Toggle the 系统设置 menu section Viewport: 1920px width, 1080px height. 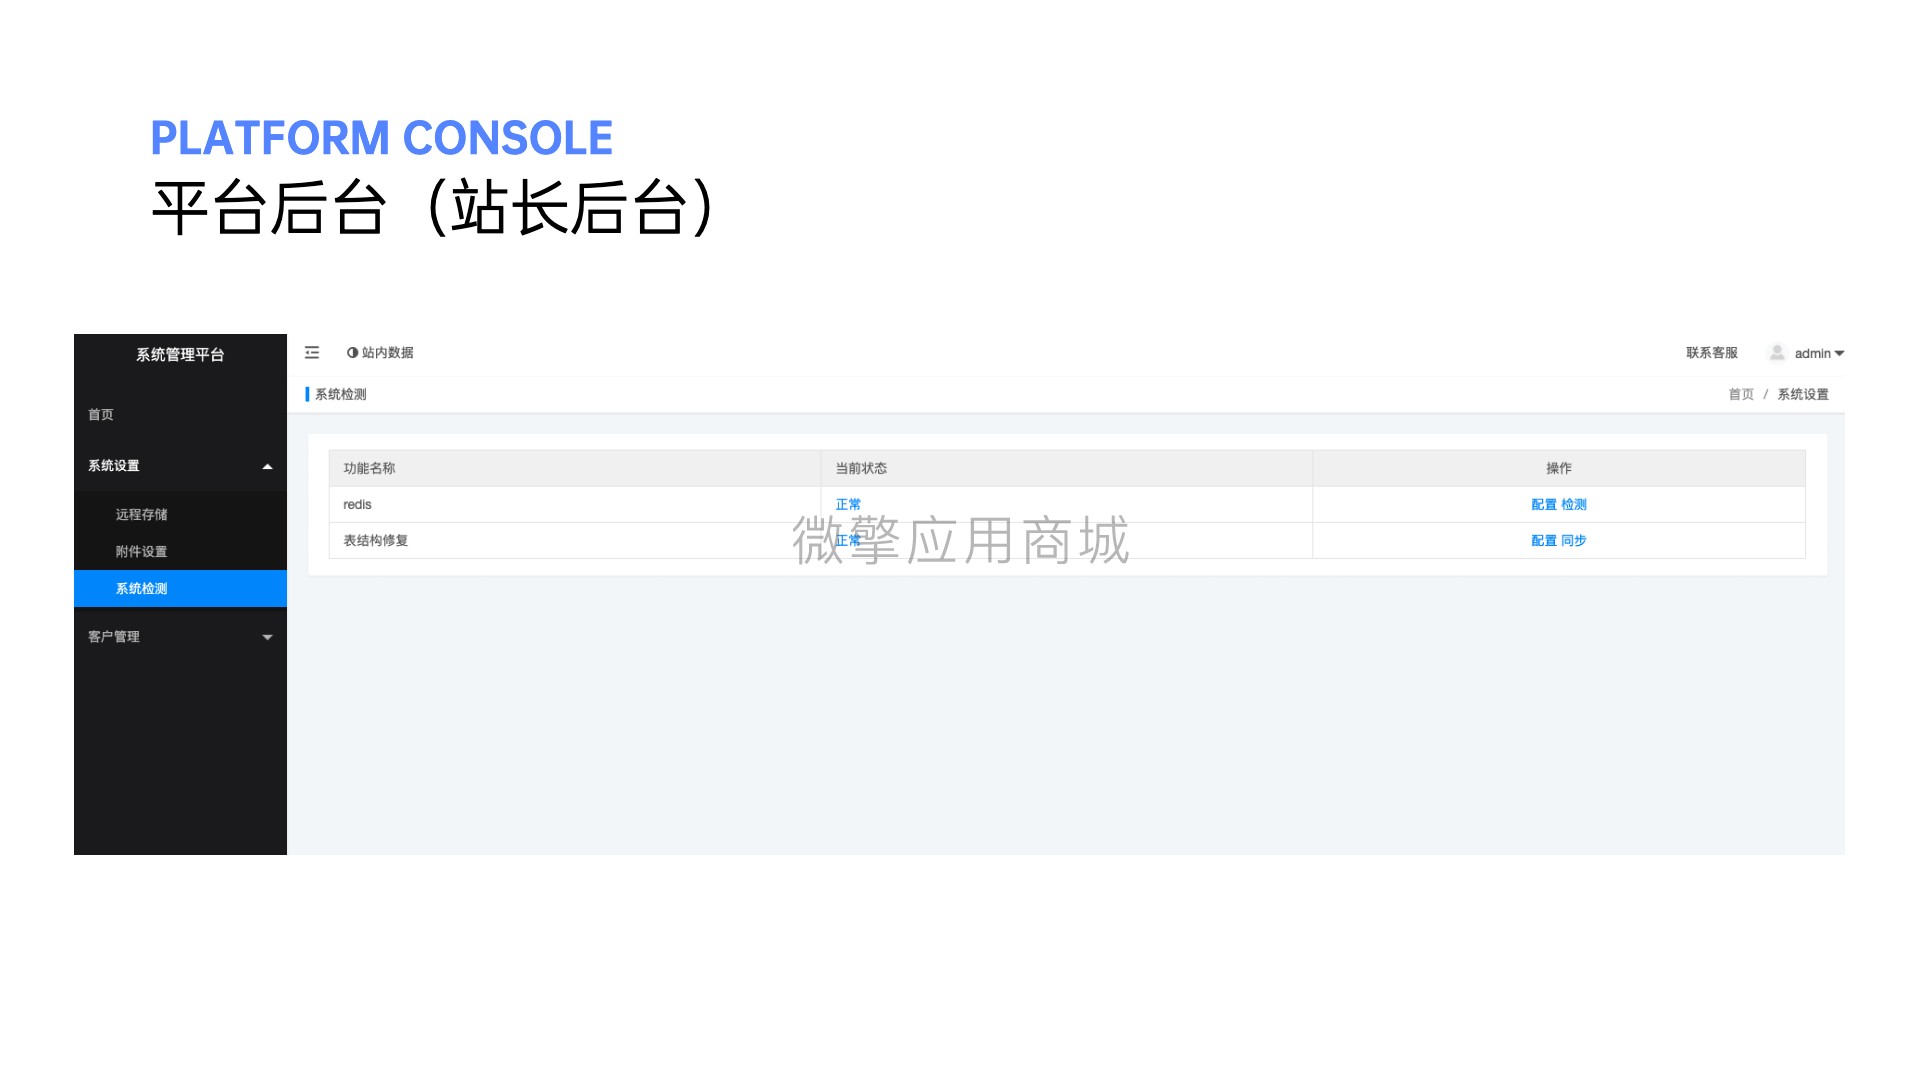click(x=179, y=464)
